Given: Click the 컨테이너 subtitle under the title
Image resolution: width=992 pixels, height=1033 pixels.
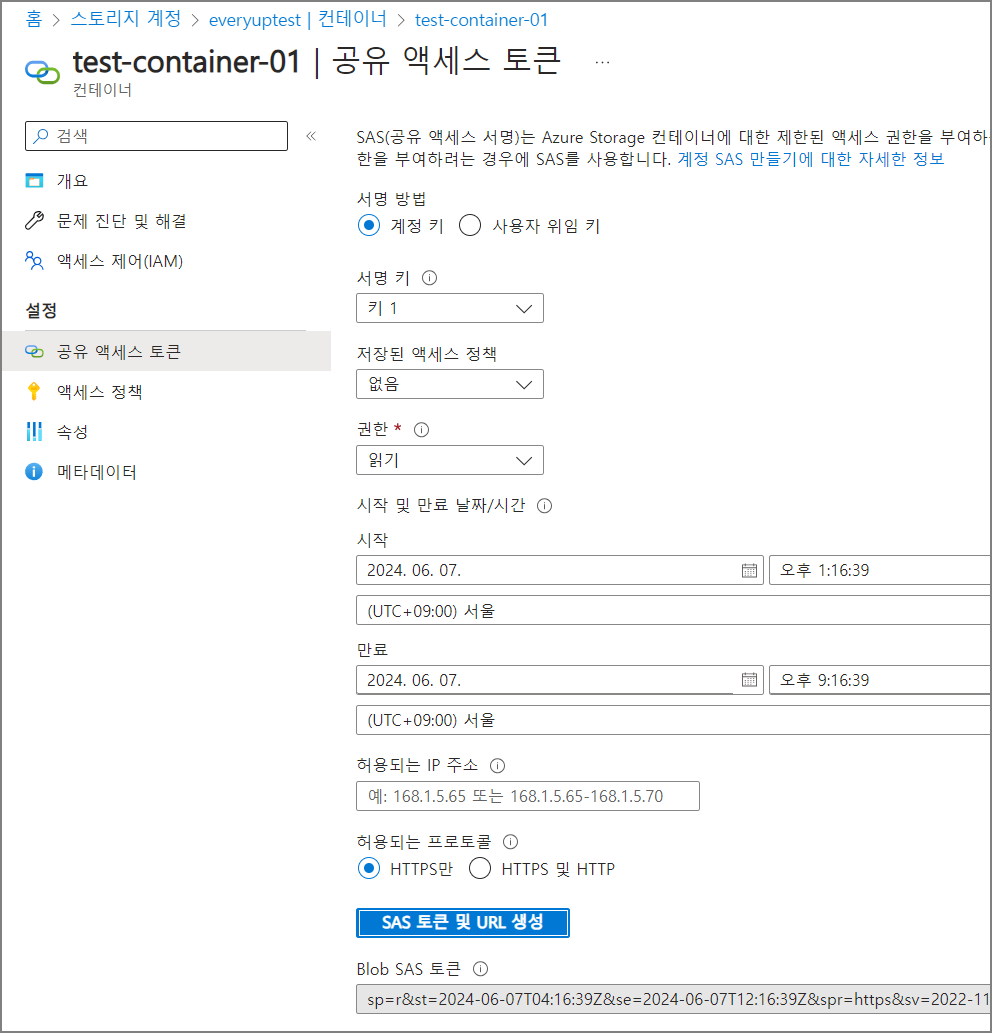Looking at the screenshot, I should click(x=102, y=90).
